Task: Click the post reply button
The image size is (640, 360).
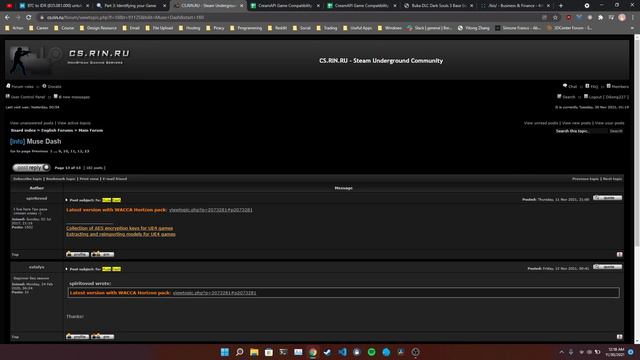Action: (x=31, y=167)
